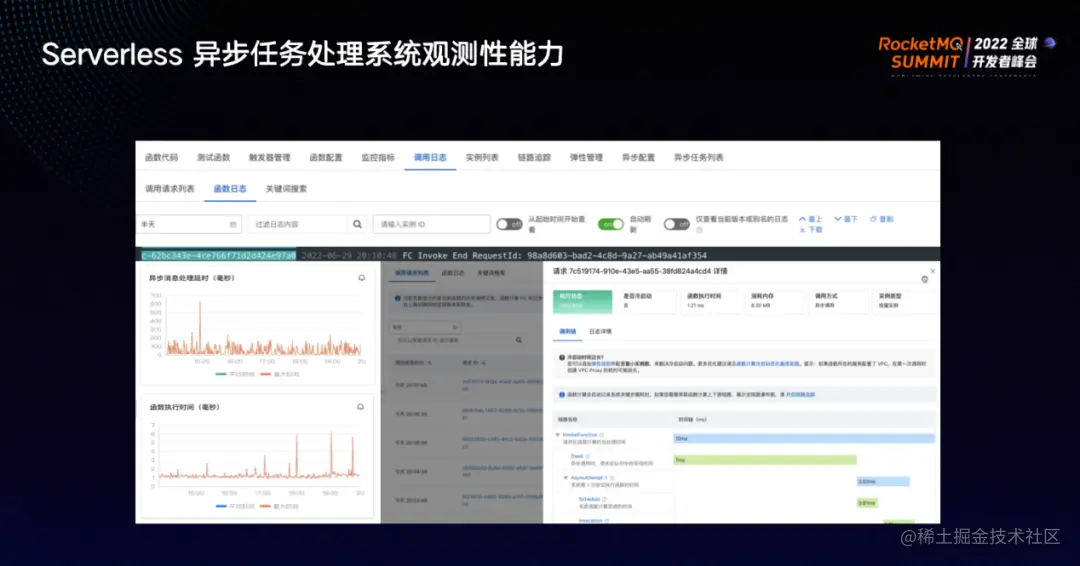Click the Dwell trace span name
1080x566 pixels.
pyautogui.click(x=577, y=457)
